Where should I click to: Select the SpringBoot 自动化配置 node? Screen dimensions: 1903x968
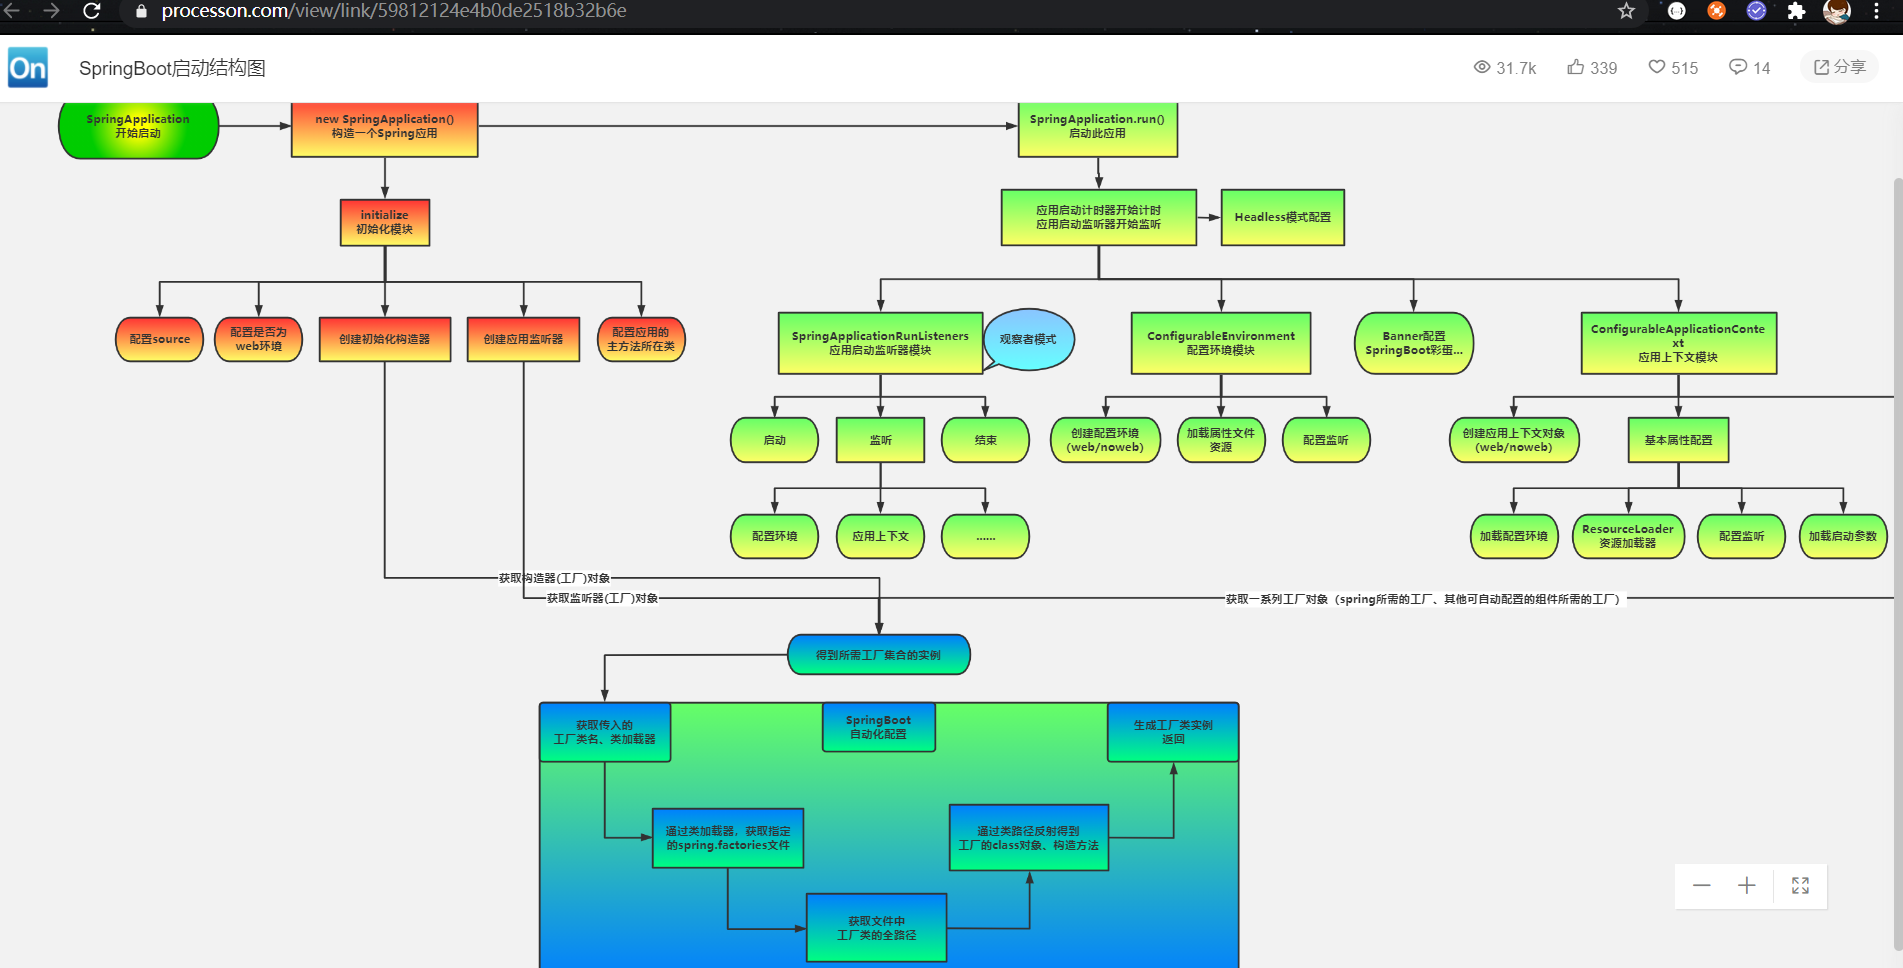coord(879,727)
